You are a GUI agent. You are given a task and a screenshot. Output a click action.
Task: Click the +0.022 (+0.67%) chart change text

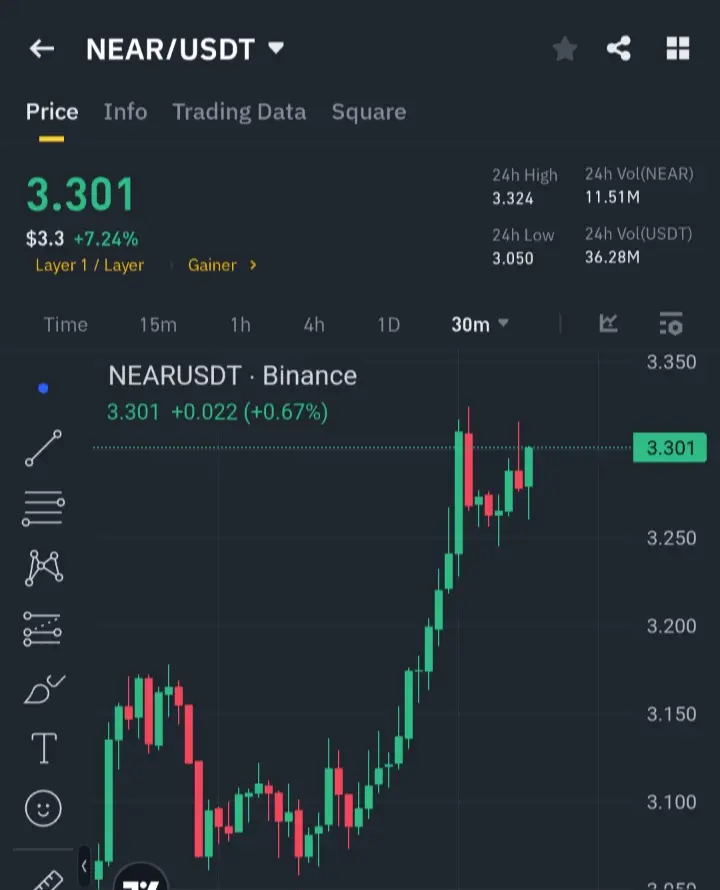coord(250,412)
